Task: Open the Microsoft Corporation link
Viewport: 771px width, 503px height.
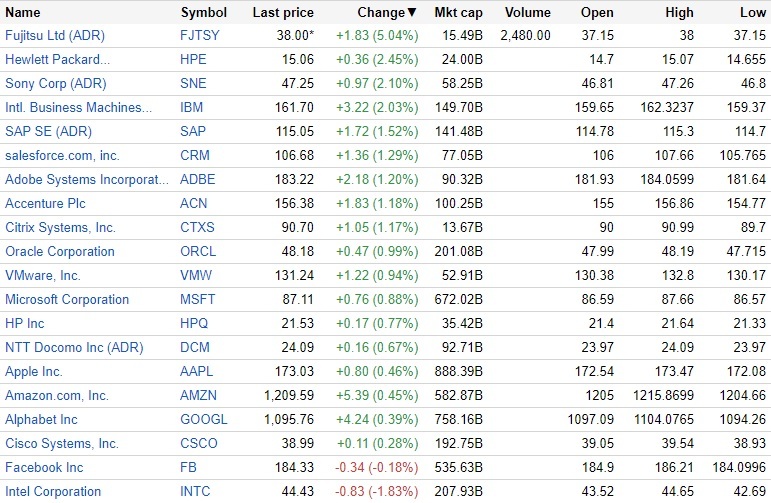Action: [x=67, y=299]
